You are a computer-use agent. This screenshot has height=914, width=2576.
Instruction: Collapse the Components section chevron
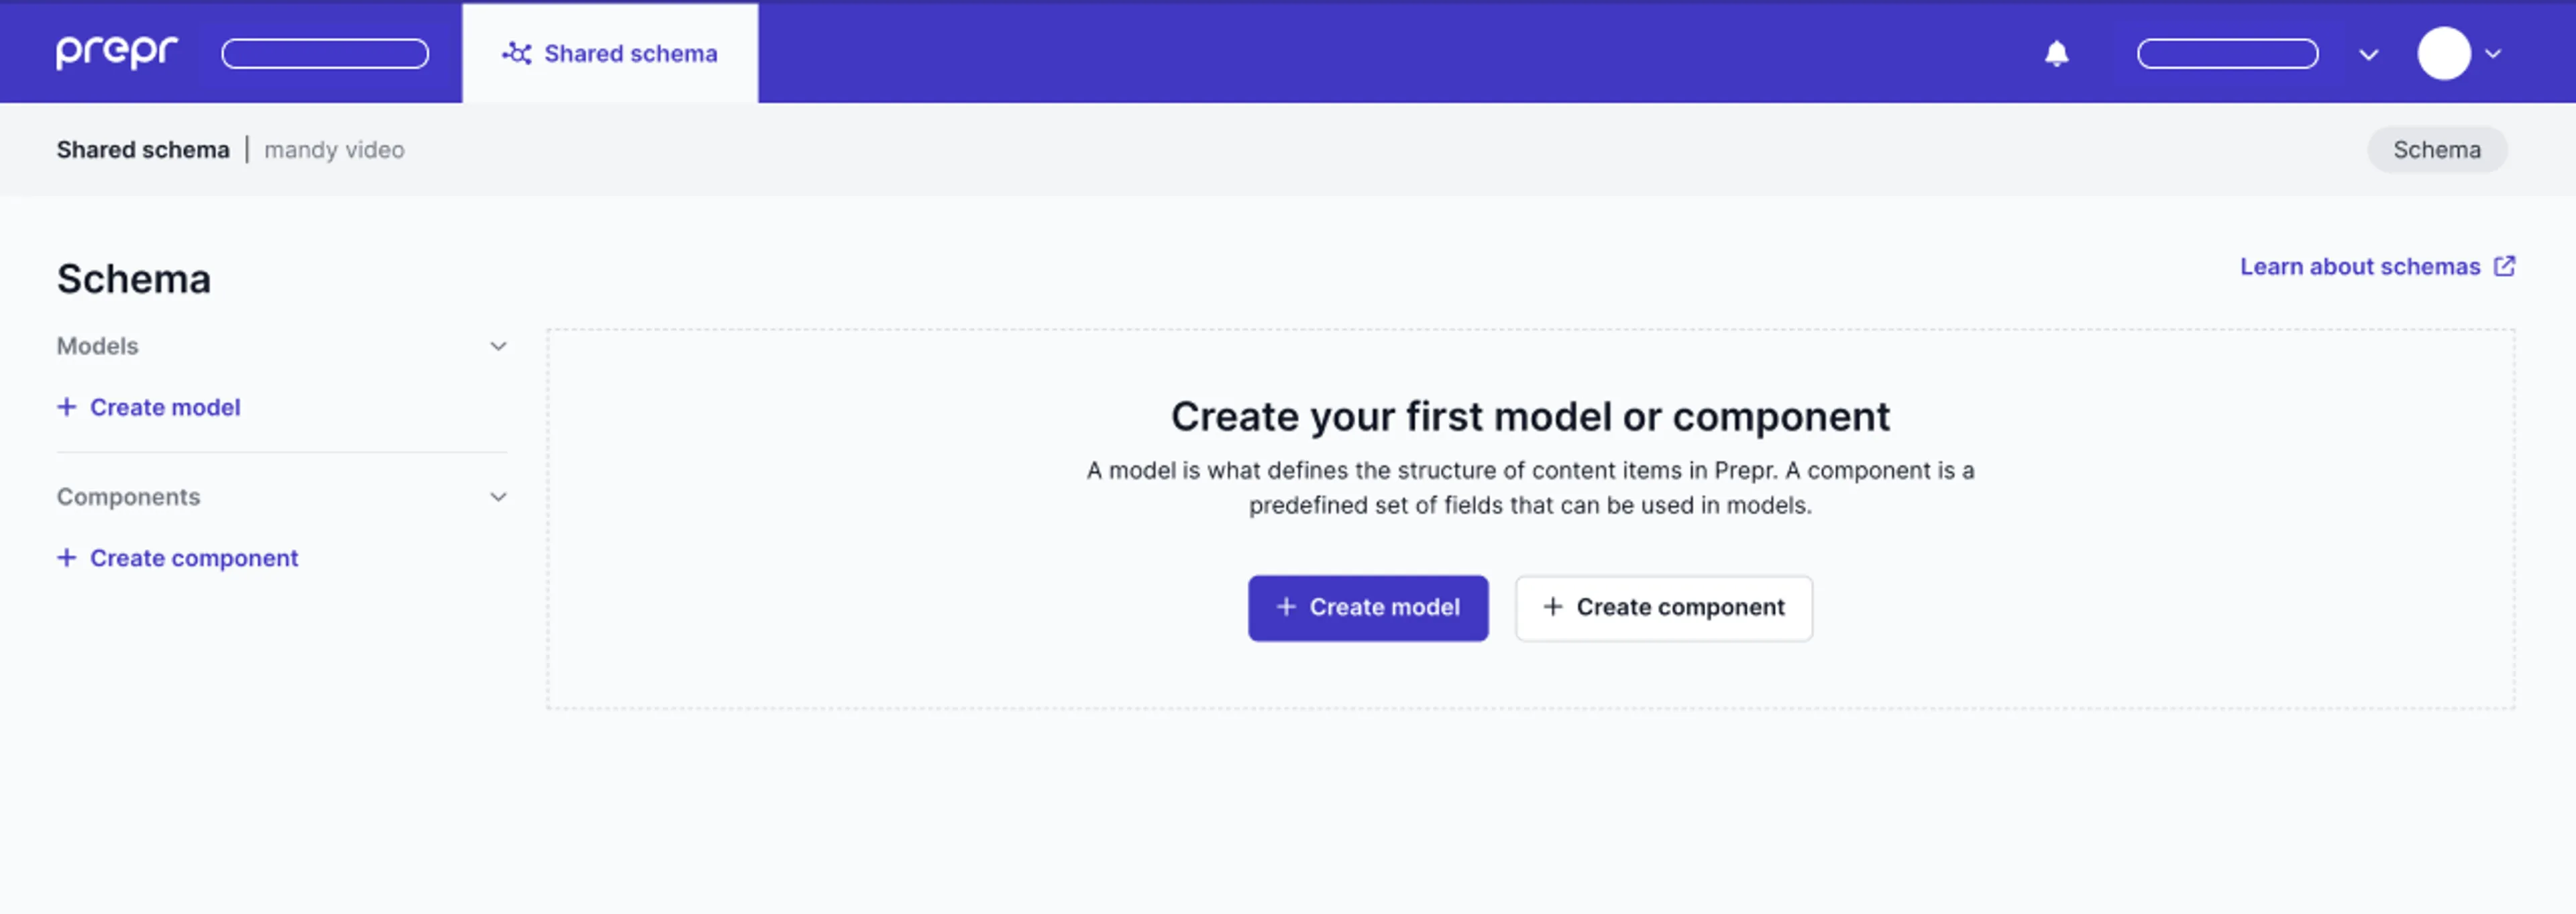coord(498,497)
